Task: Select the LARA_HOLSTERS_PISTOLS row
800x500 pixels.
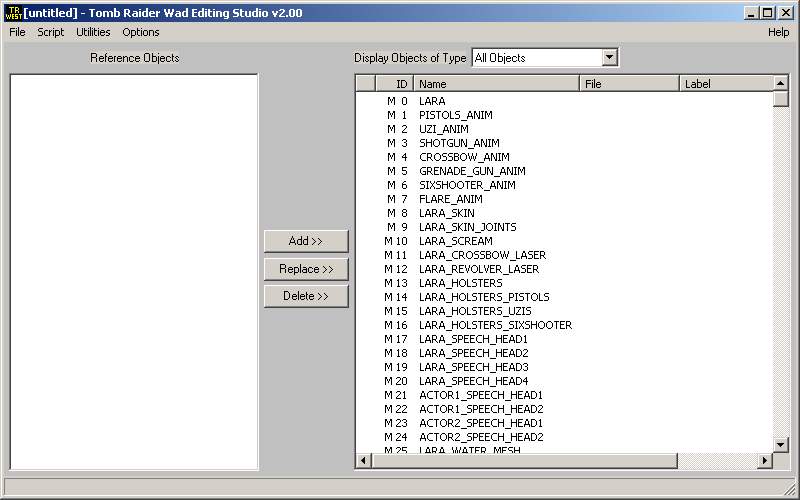Action: point(565,297)
